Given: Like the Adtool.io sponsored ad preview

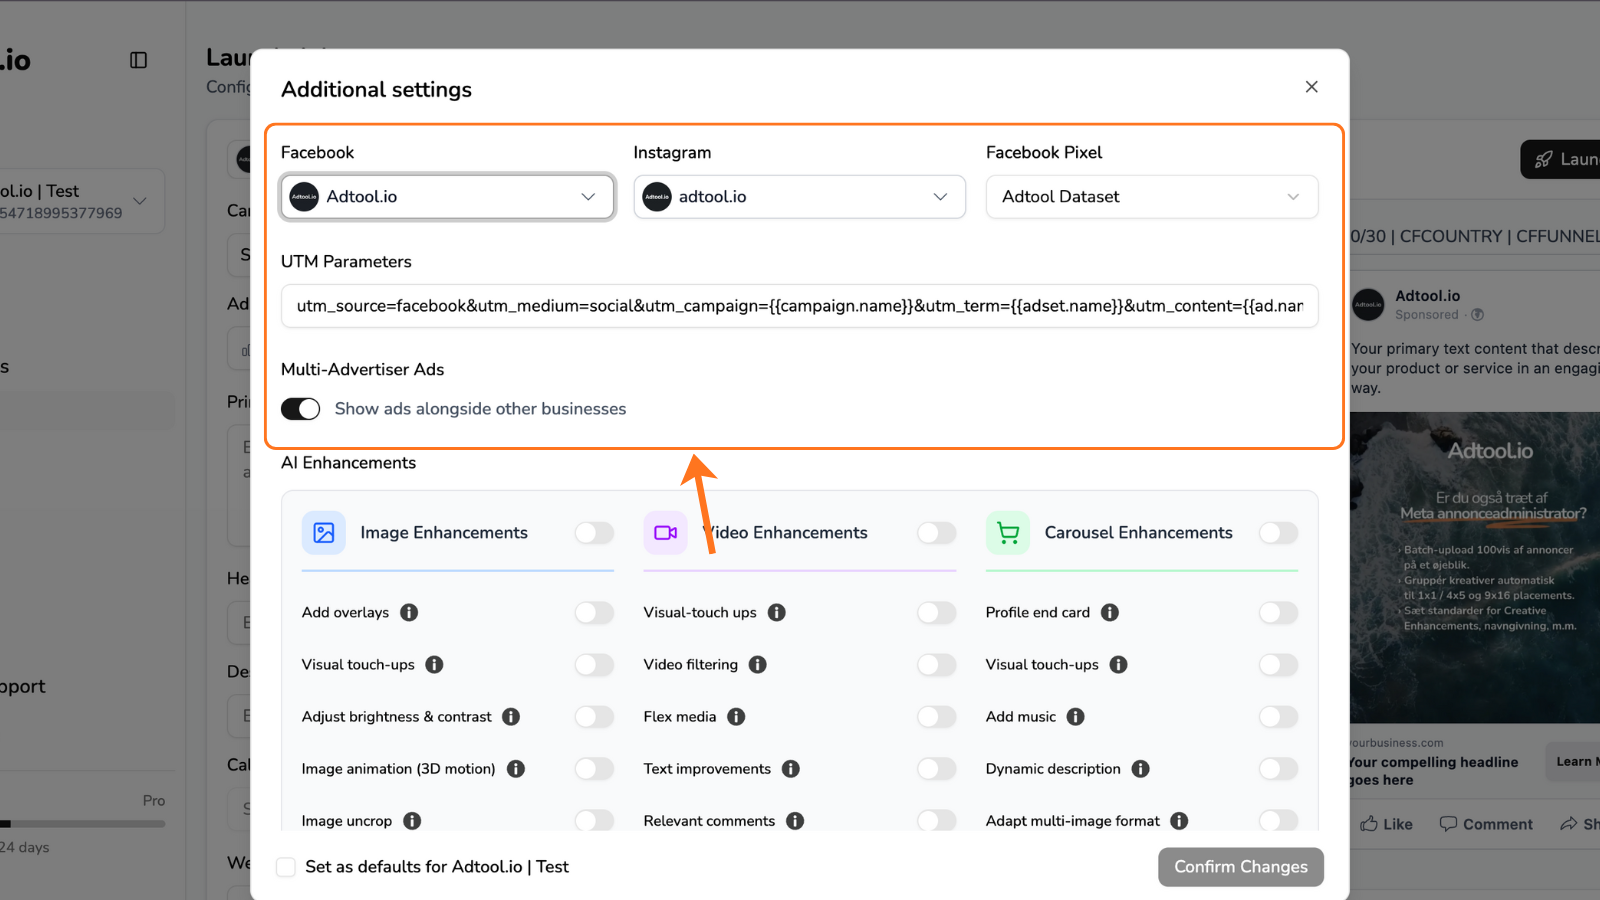Looking at the screenshot, I should click(x=1386, y=823).
